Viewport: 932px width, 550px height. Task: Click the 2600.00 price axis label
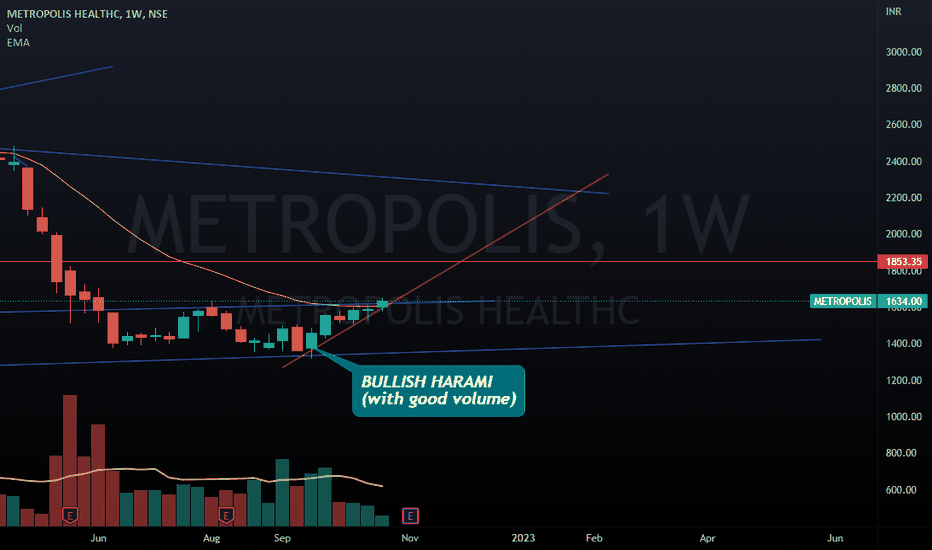(x=903, y=124)
